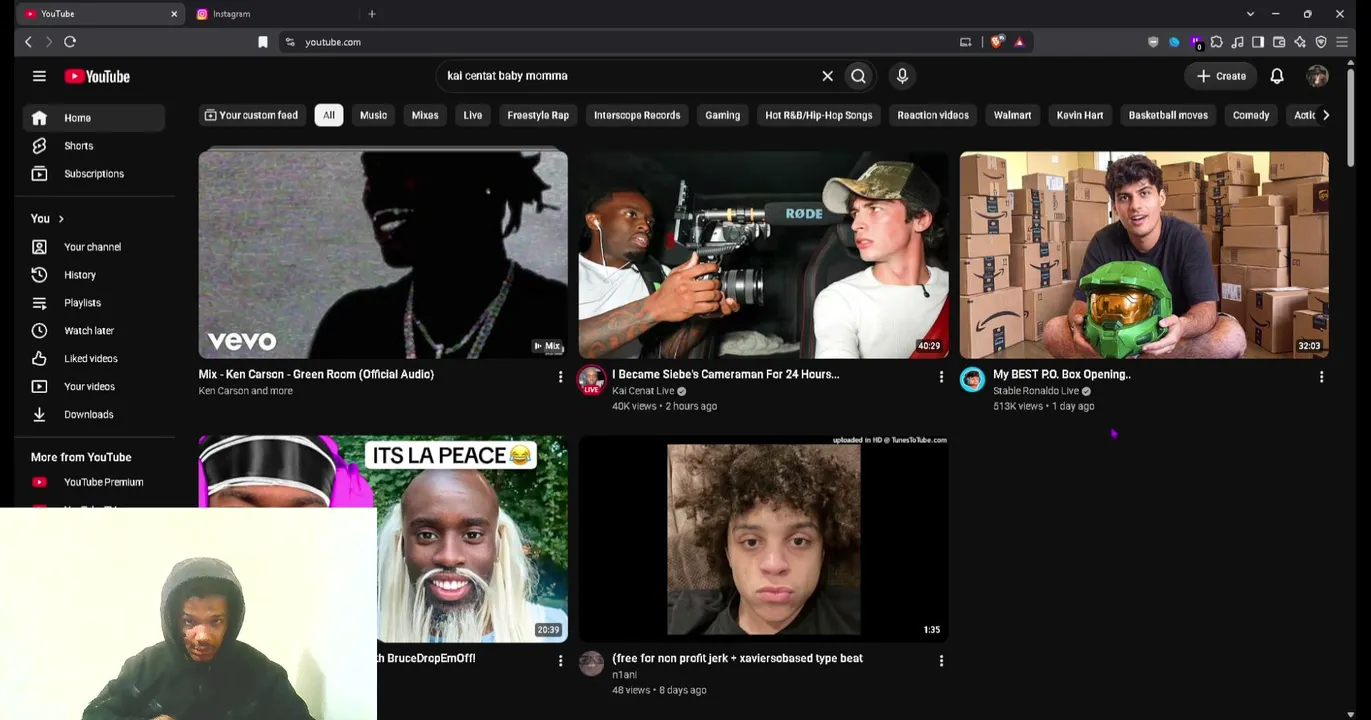Filter the feed by Freestyle Rap
The width and height of the screenshot is (1371, 720).
point(538,115)
